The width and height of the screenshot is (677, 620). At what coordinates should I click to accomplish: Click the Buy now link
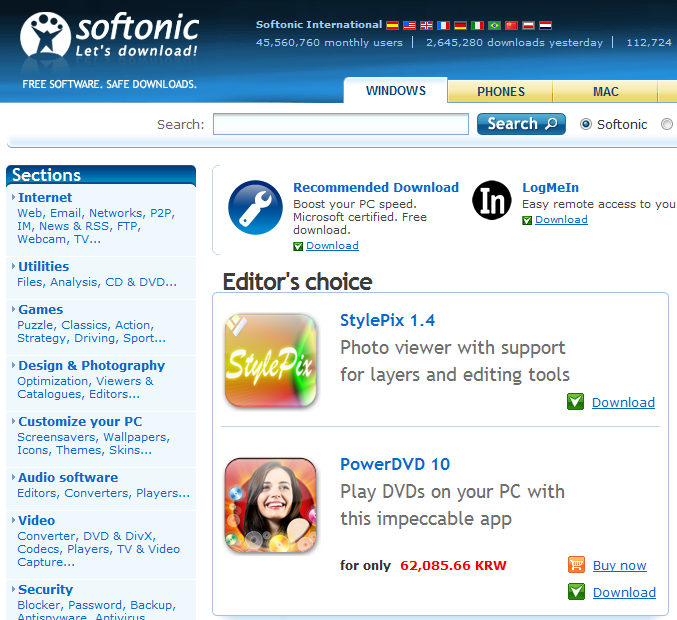(620, 565)
